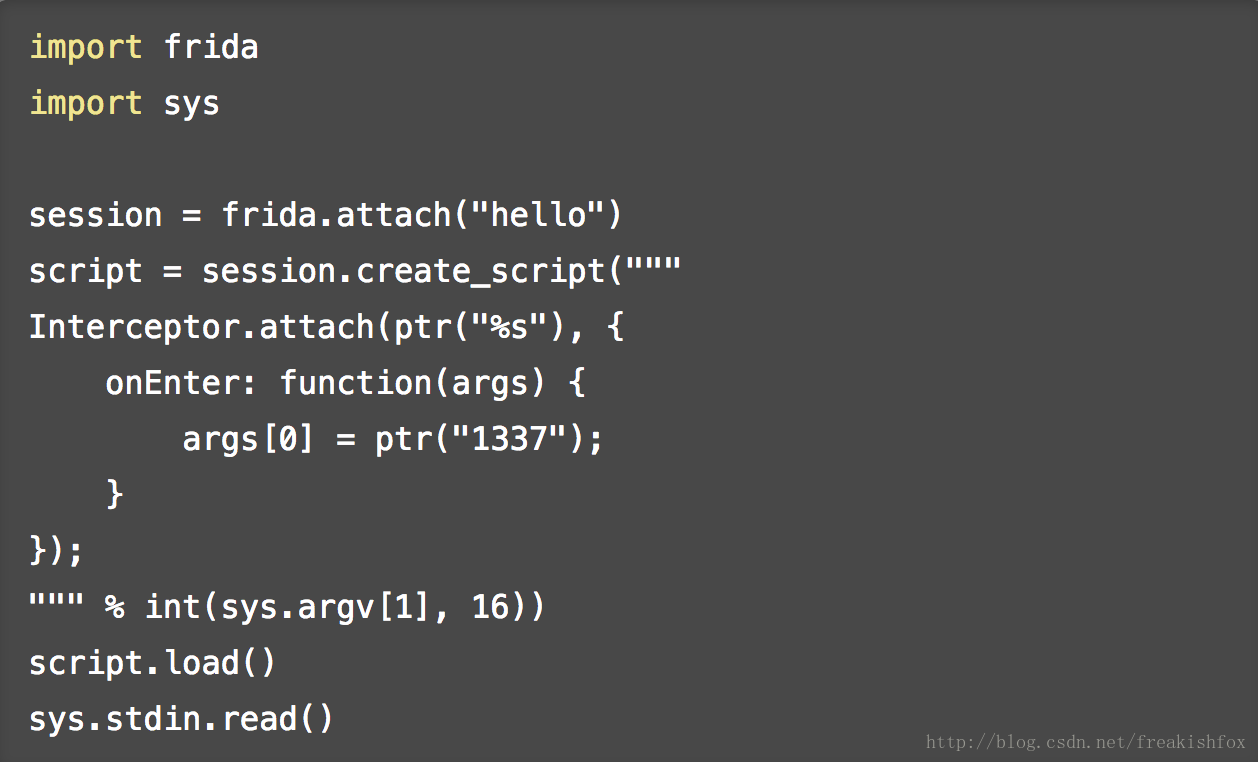Click 'frida.attach' function call
The image size is (1258, 762).
[336, 215]
